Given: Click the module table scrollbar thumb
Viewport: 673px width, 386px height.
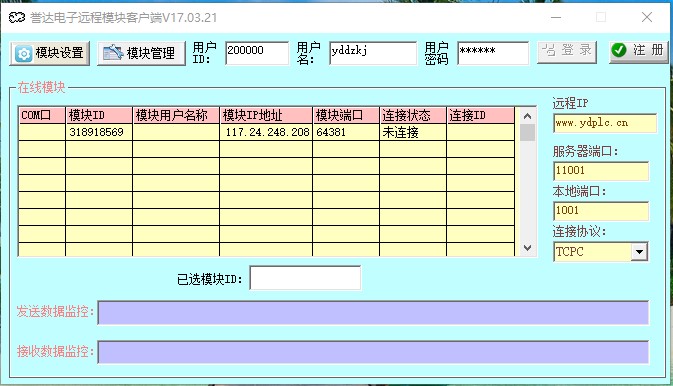Looking at the screenshot, I should (527, 133).
